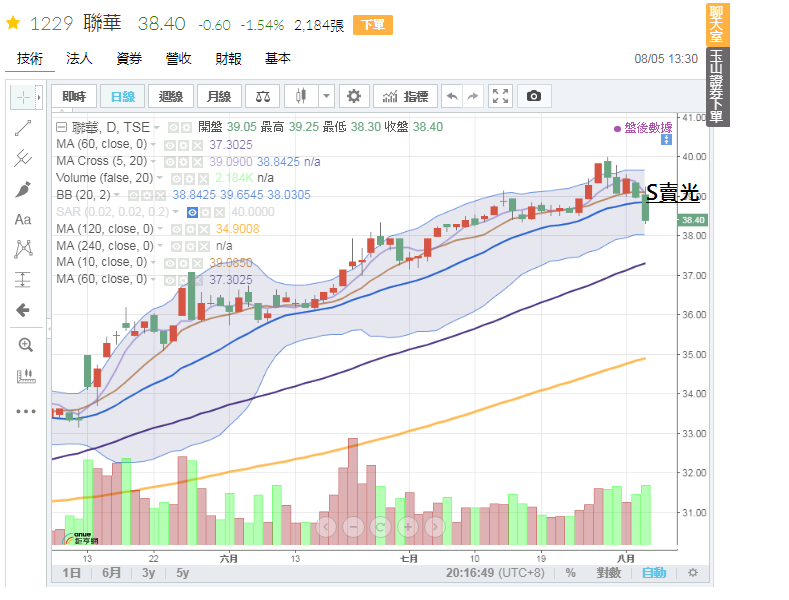This screenshot has width=789, height=600.
Task: Open chart settings gear in top toolbar
Action: 354,96
